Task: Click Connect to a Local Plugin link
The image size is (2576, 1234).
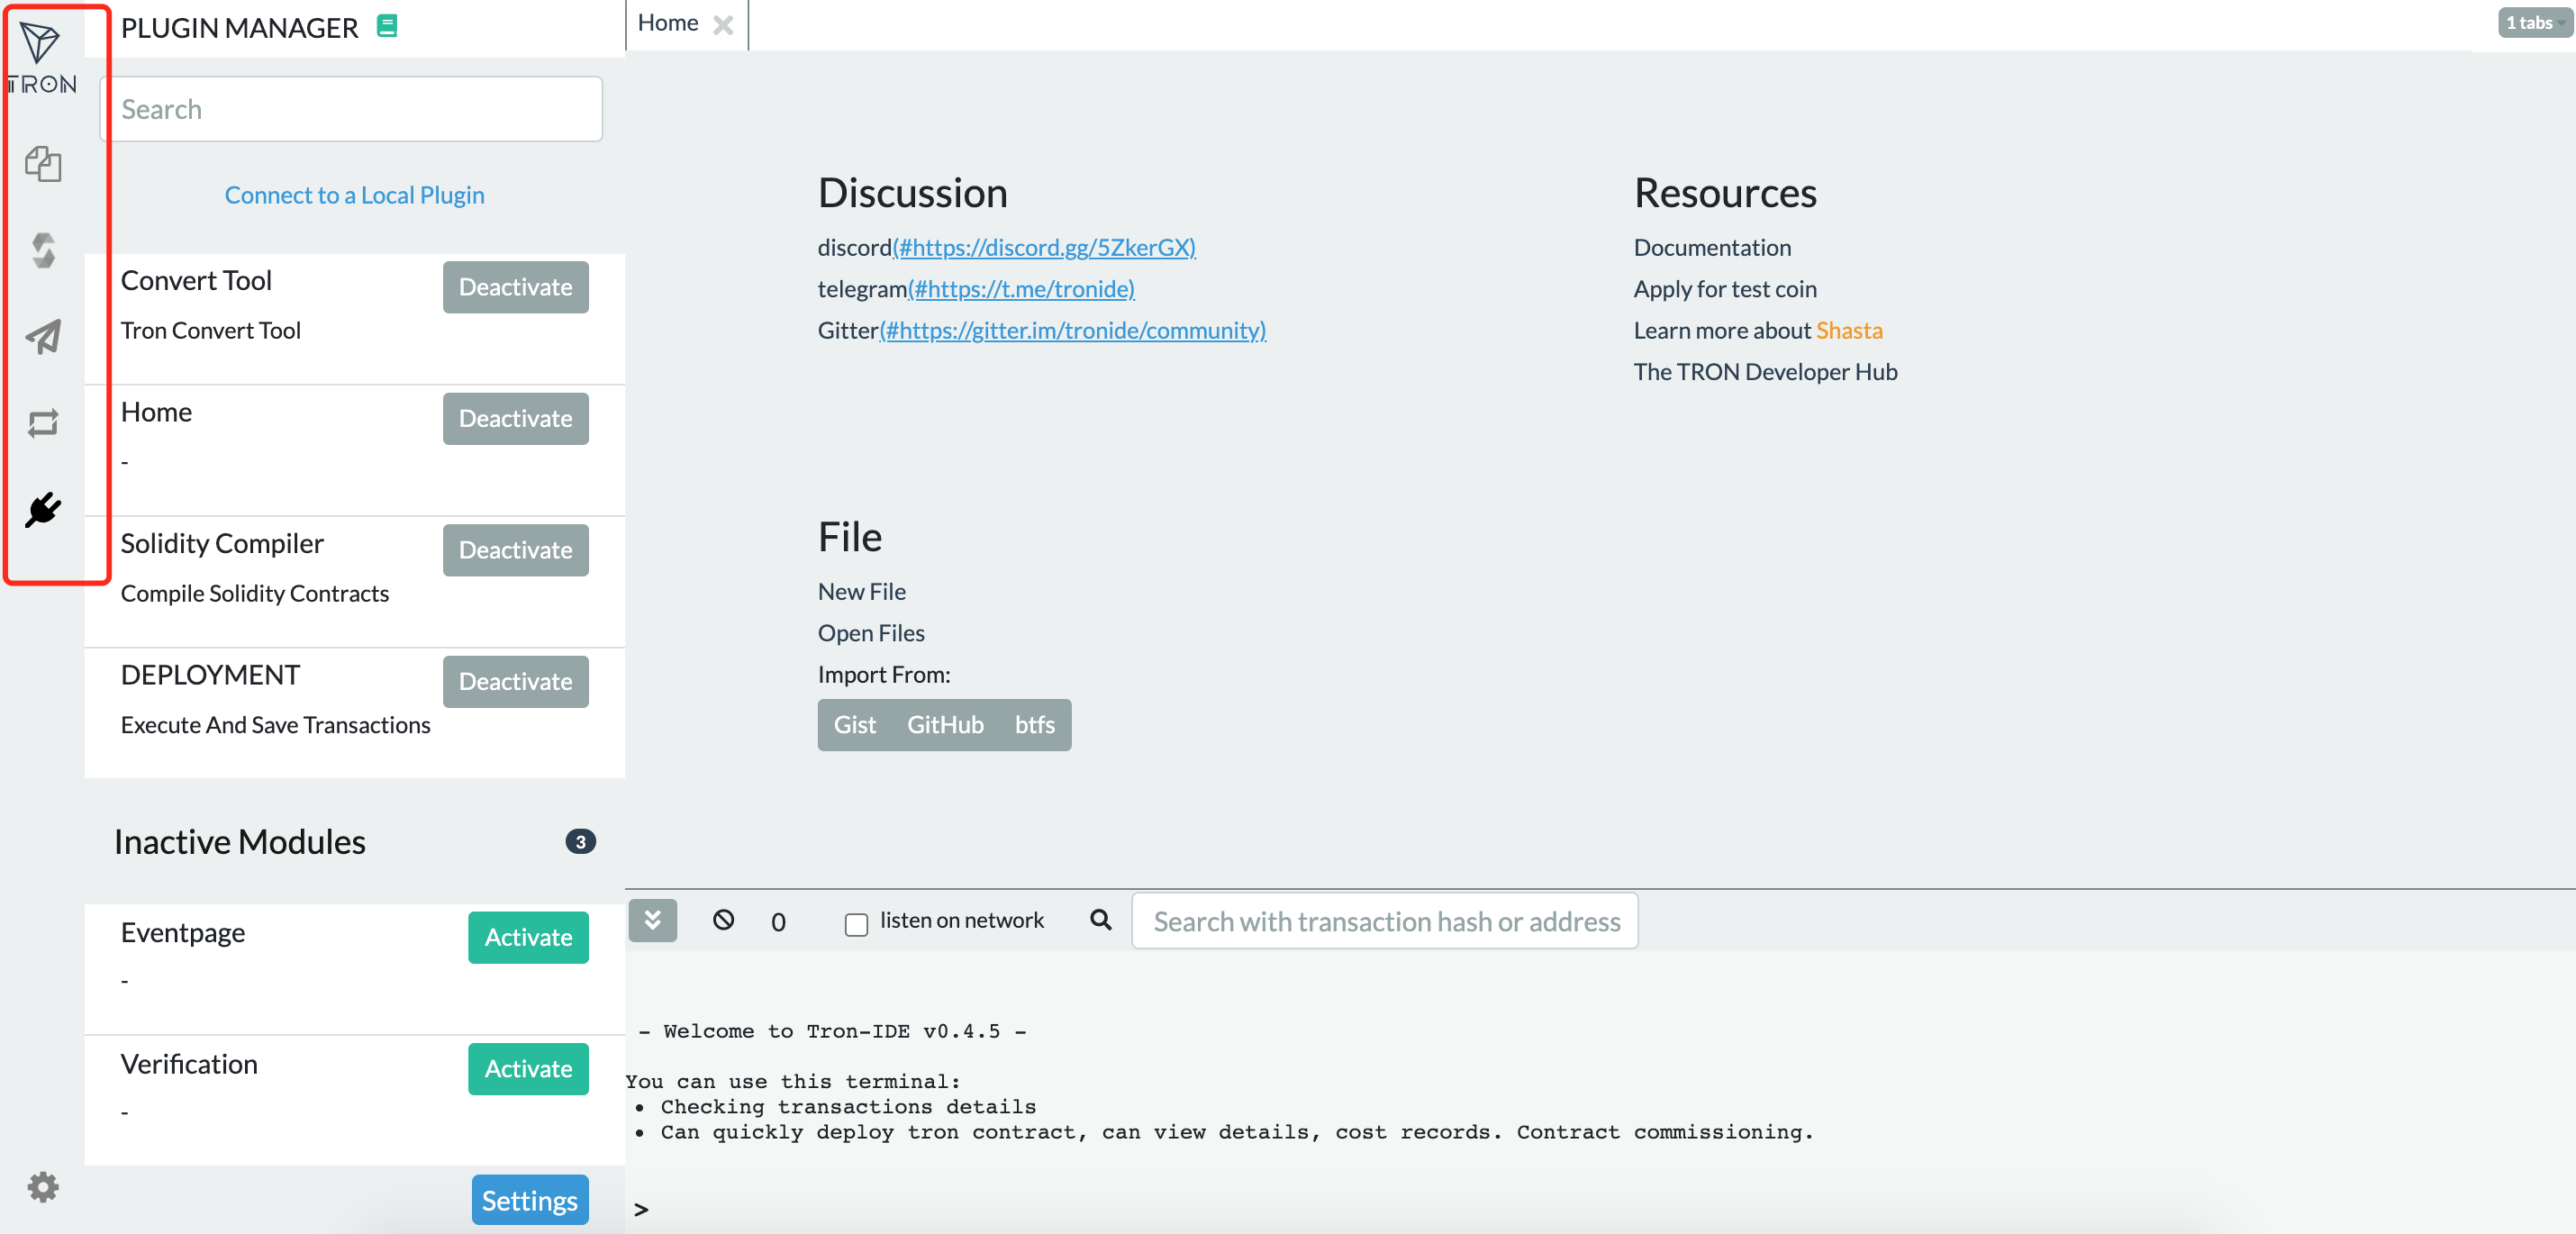Action: coord(354,195)
